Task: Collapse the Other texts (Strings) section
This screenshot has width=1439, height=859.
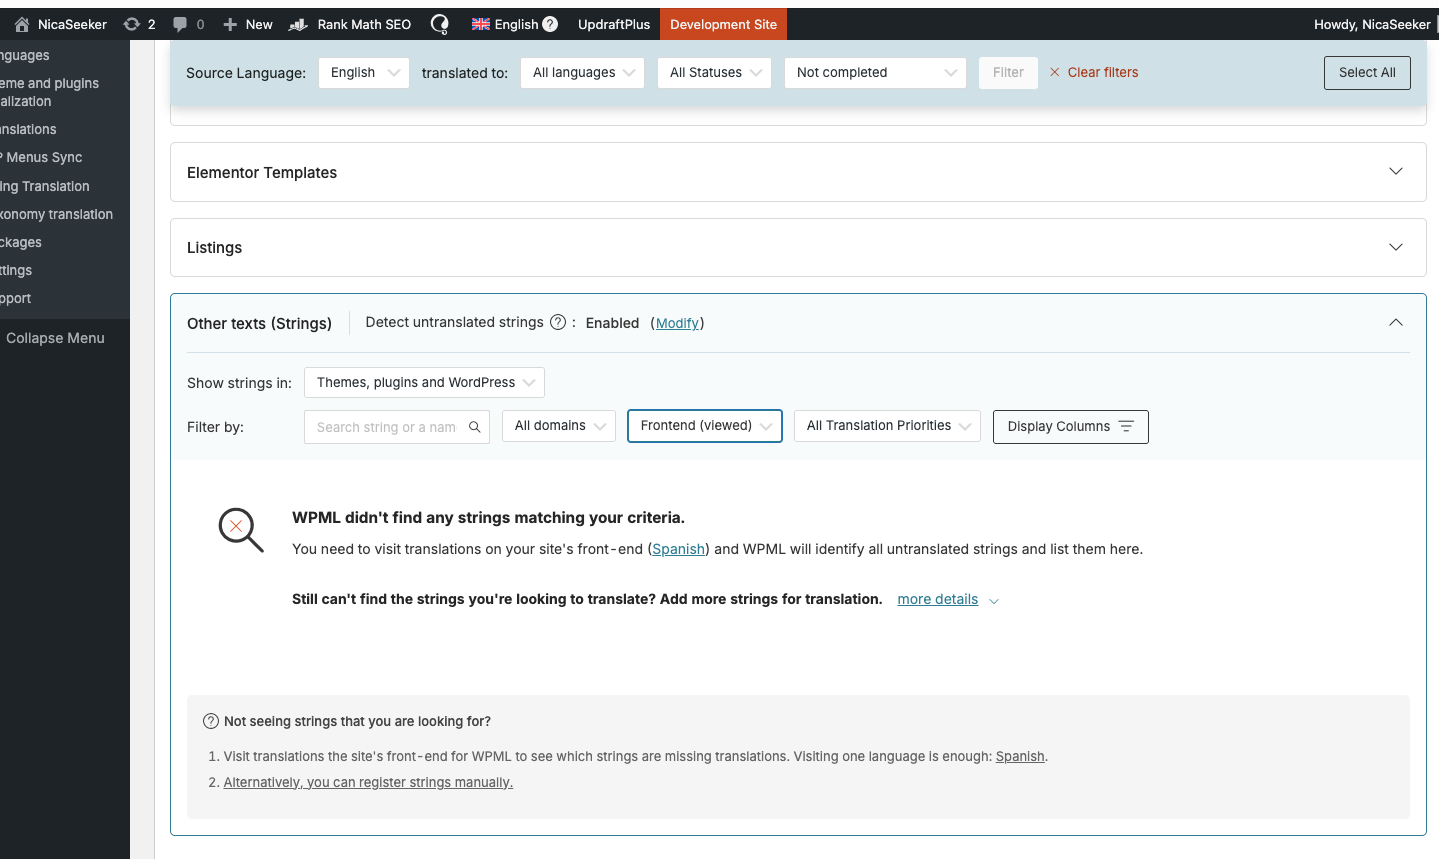Action: coord(1396,323)
